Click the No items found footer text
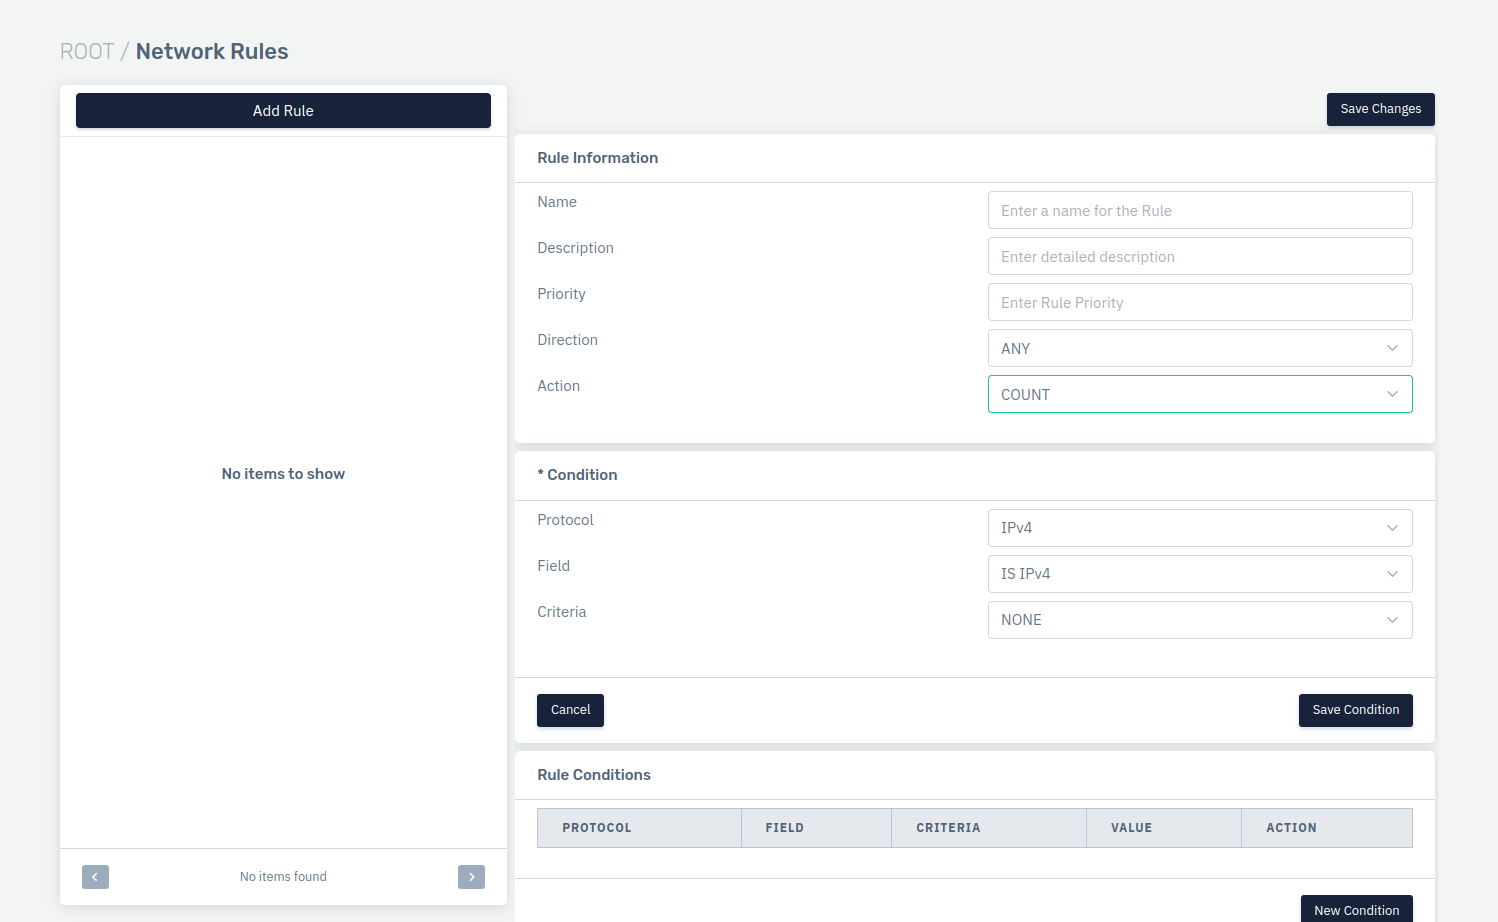1498x922 pixels. pos(283,877)
